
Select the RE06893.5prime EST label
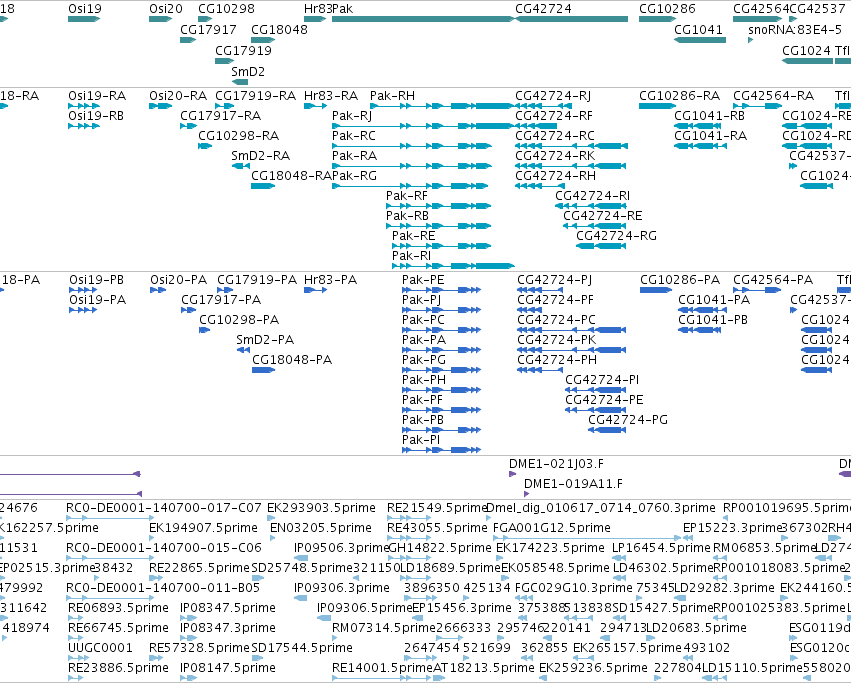tap(118, 608)
